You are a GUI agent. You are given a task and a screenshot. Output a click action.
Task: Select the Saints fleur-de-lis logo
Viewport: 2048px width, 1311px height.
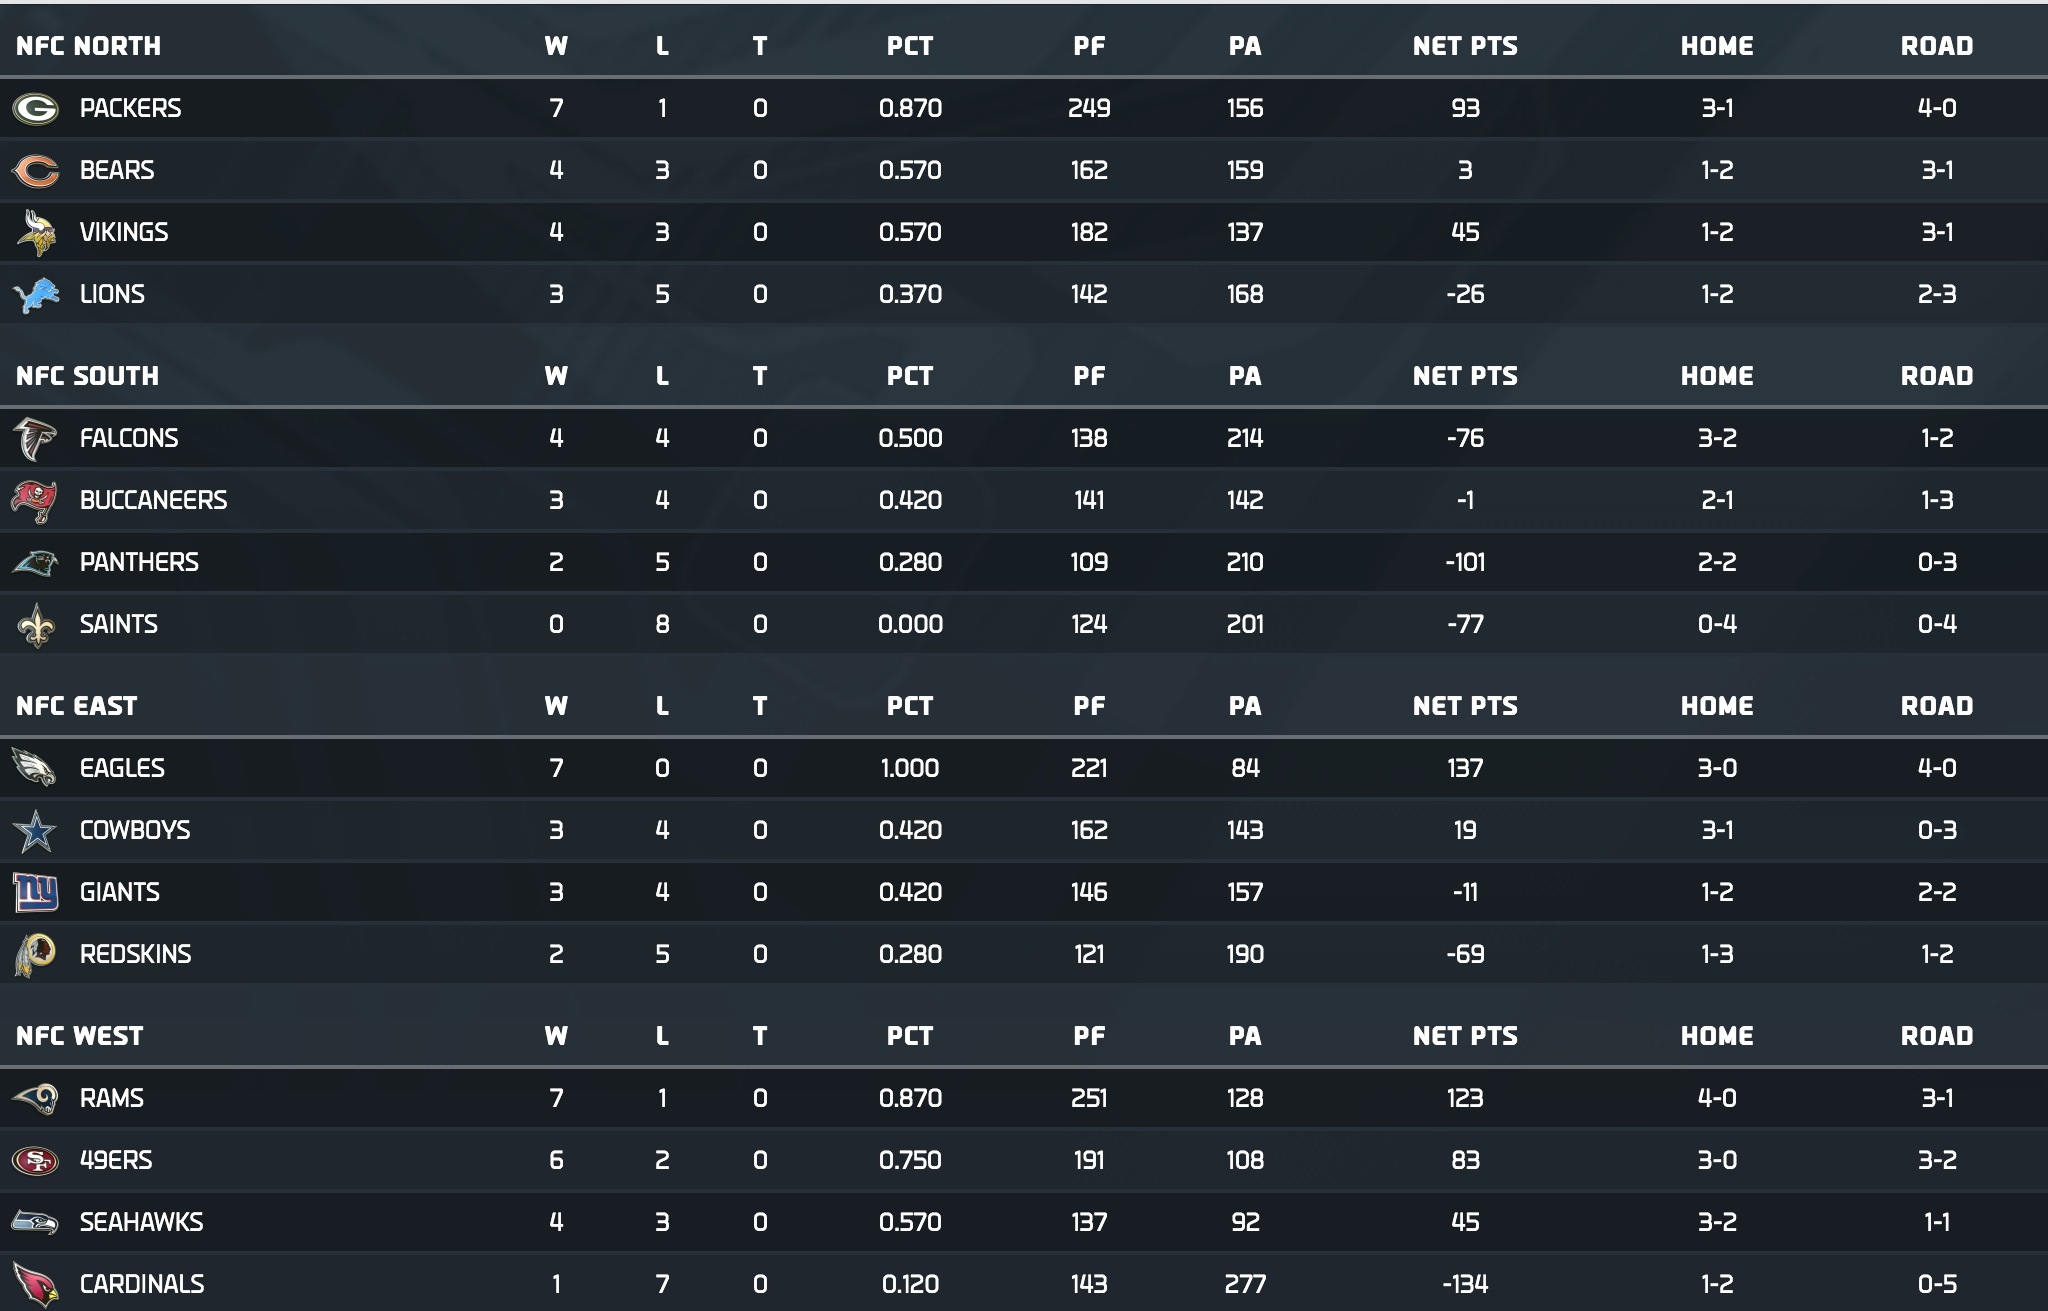click(x=36, y=624)
